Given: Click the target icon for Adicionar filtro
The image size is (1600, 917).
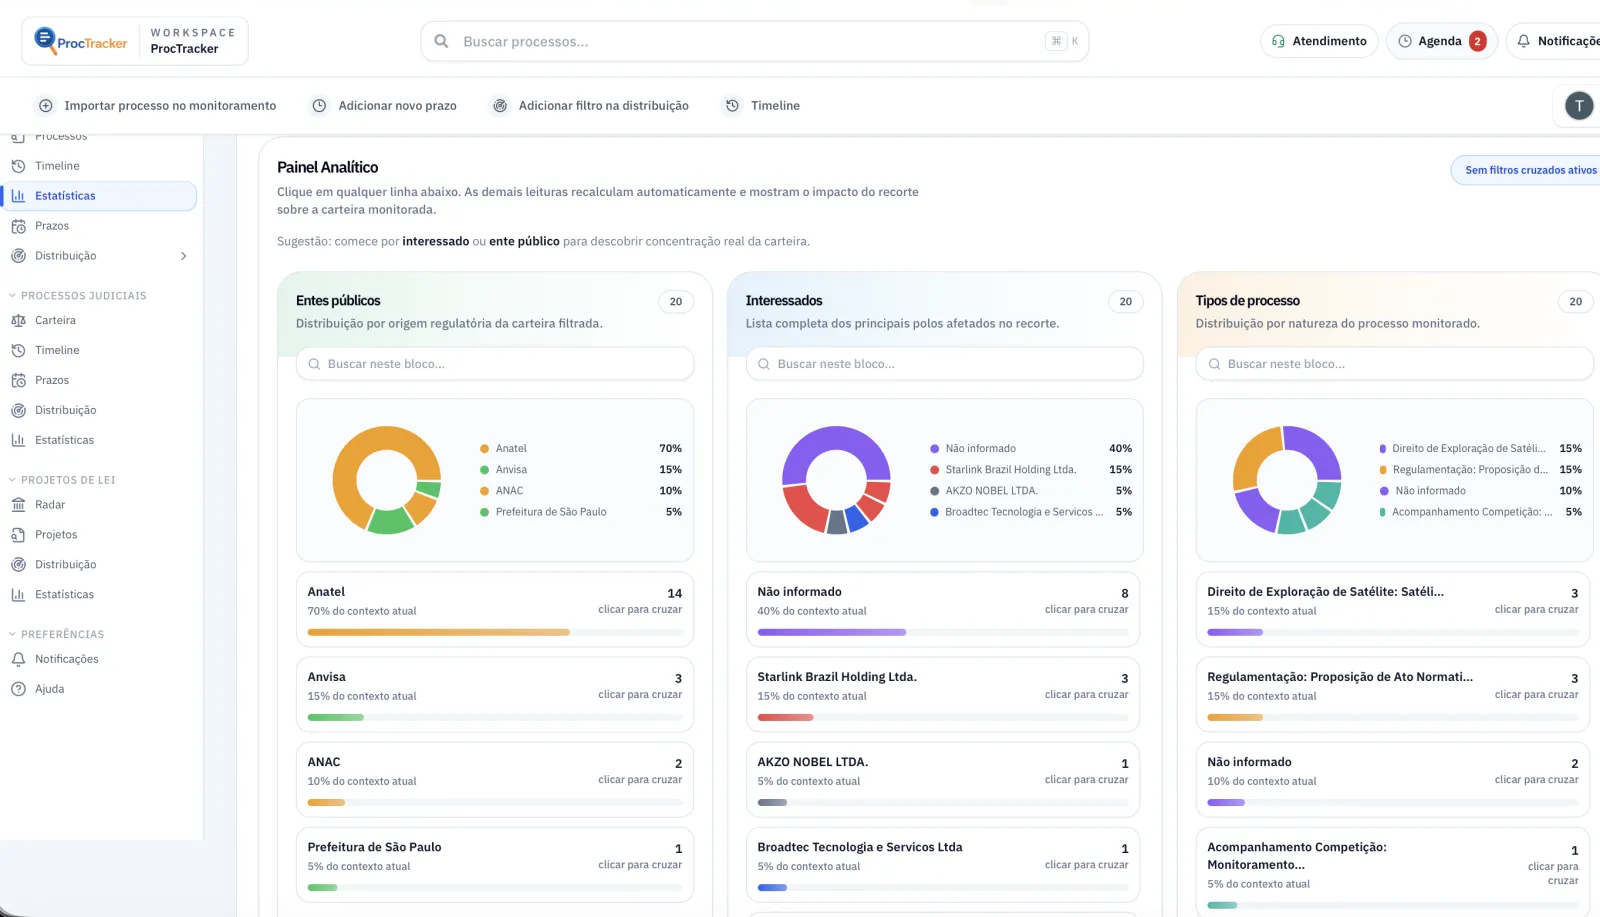Looking at the screenshot, I should [x=500, y=106].
